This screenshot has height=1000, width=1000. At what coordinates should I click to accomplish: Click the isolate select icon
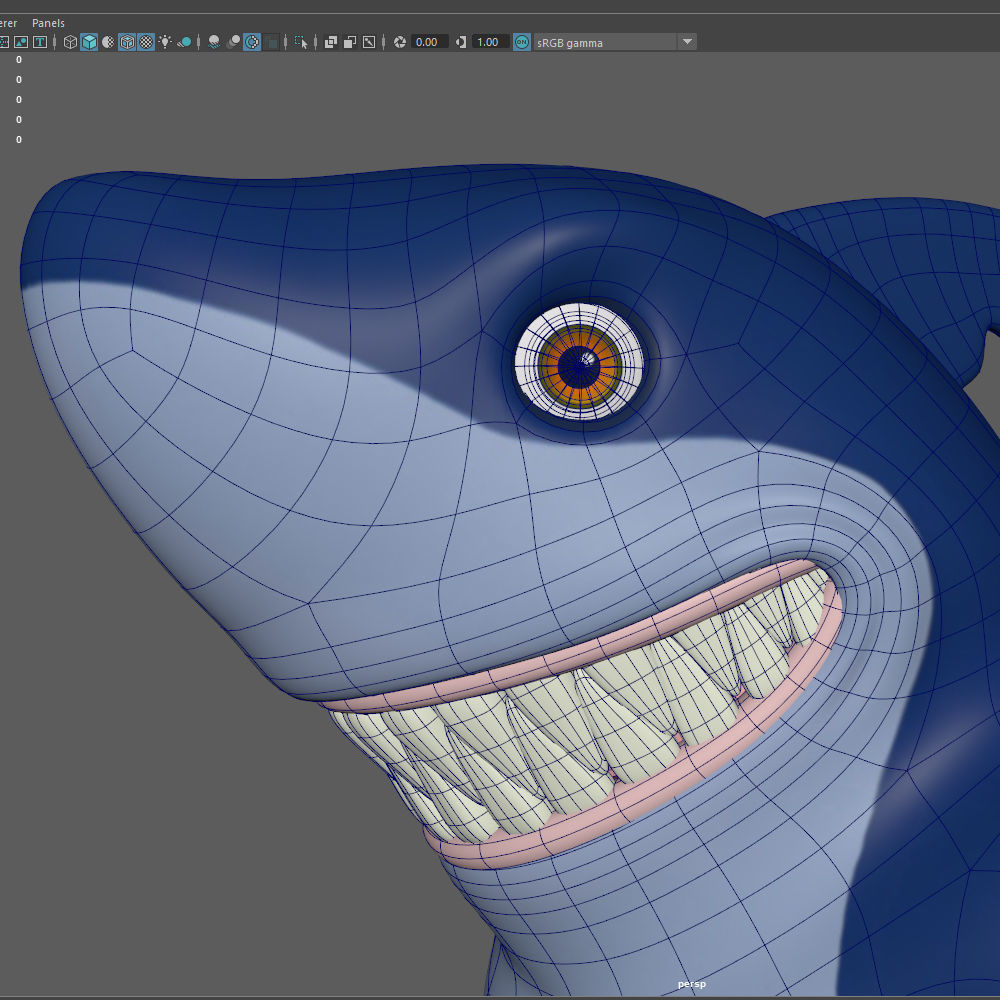[x=301, y=42]
